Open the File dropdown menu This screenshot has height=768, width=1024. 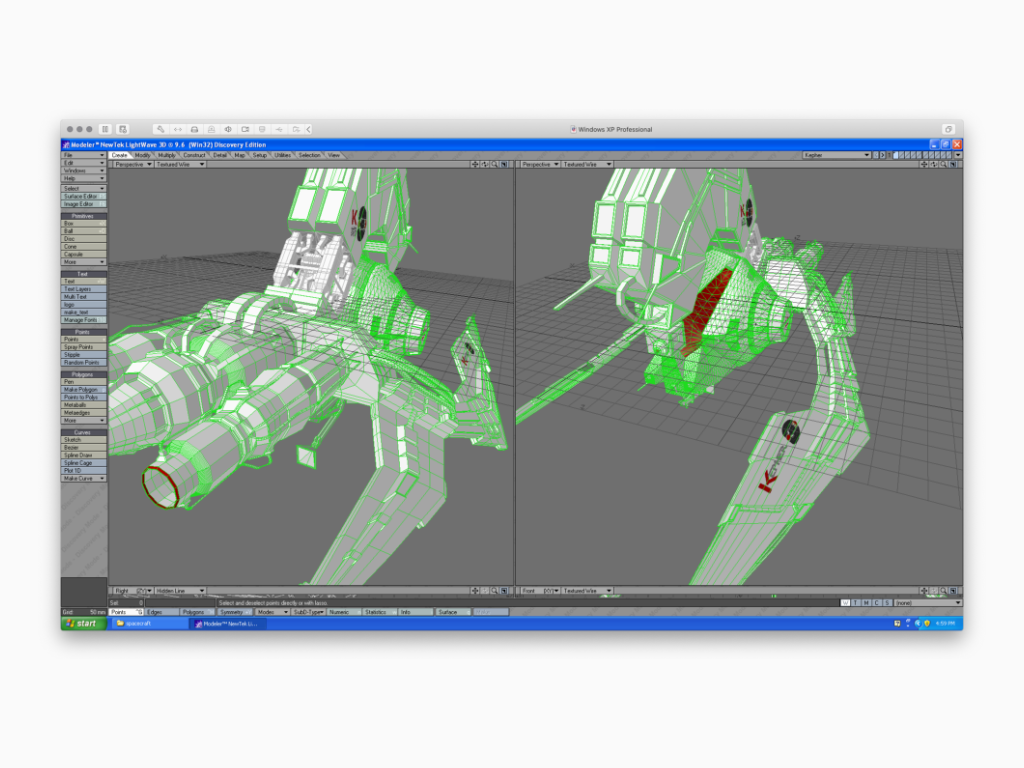click(84, 155)
